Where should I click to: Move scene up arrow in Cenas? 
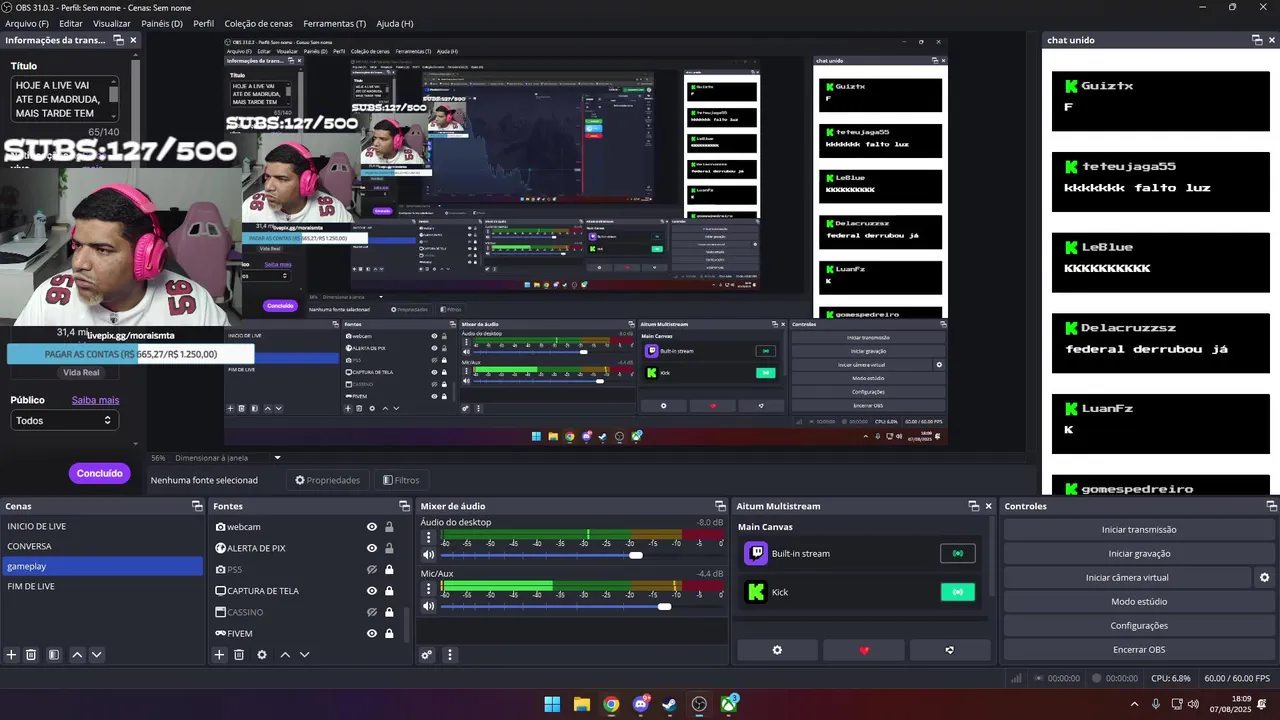pyautogui.click(x=77, y=655)
